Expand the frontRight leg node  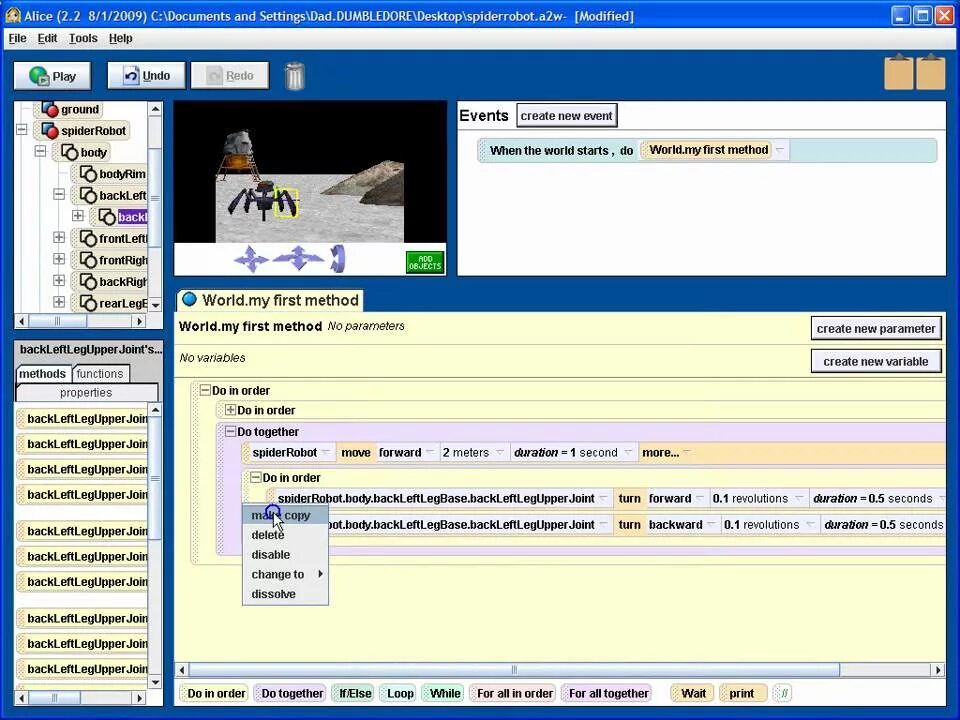point(59,259)
